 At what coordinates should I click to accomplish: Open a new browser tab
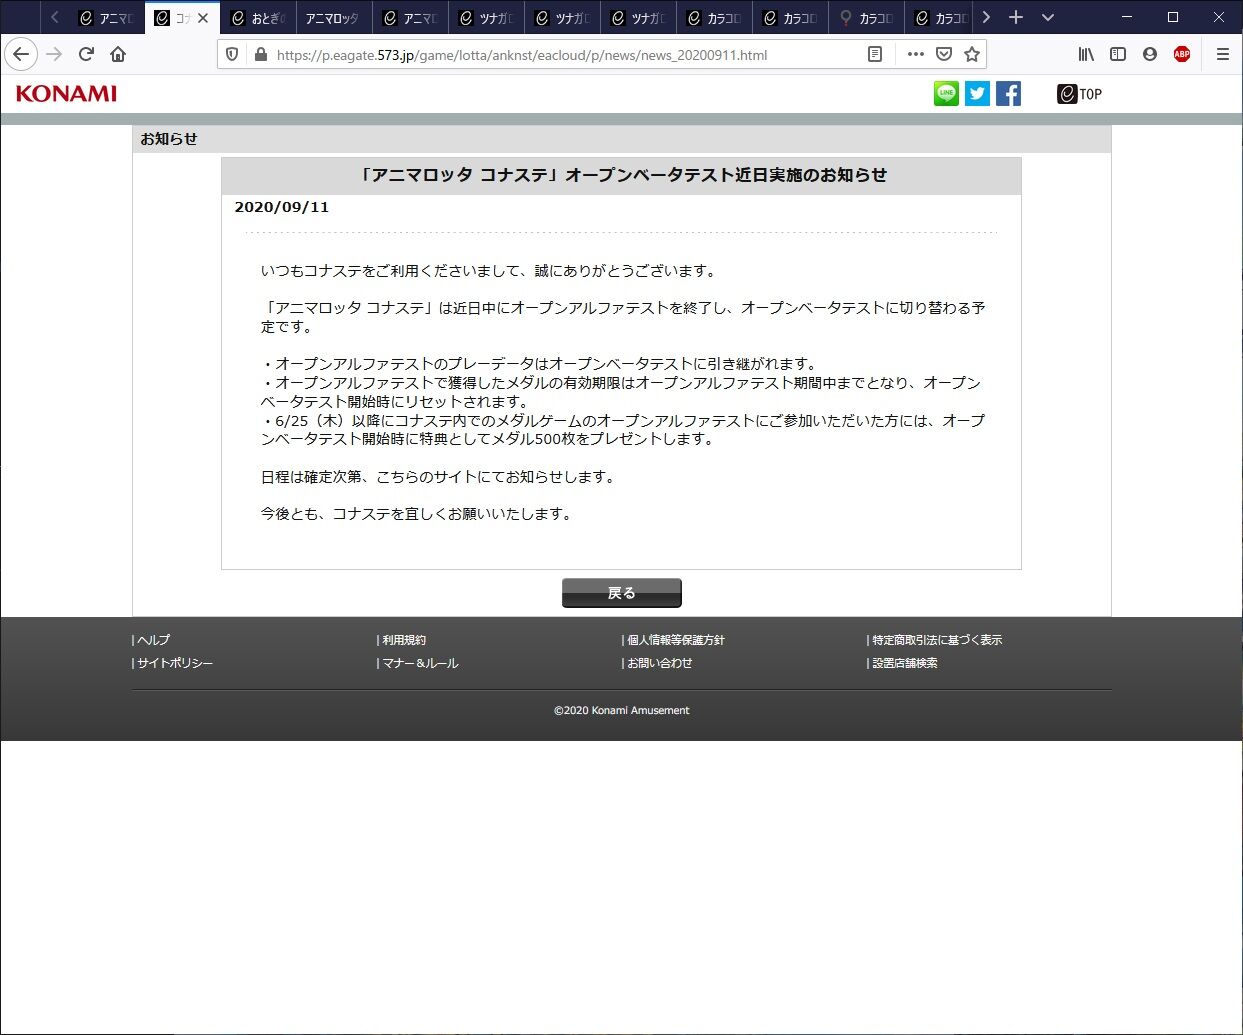[x=1015, y=17]
